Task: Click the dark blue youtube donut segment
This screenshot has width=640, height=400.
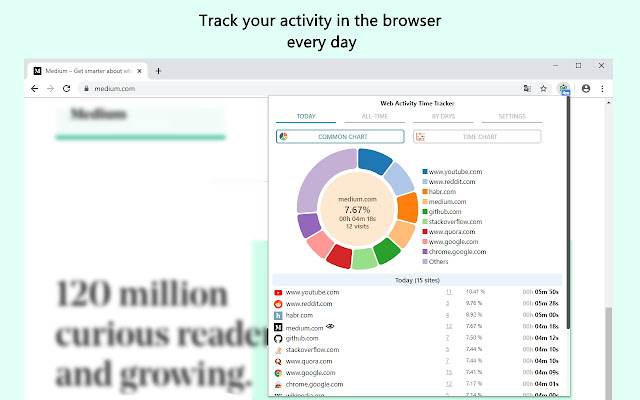Action: click(x=374, y=160)
